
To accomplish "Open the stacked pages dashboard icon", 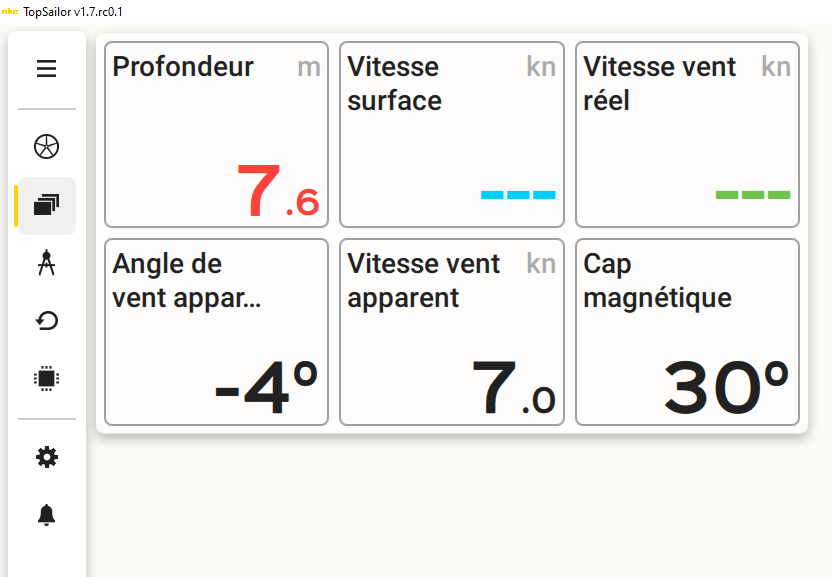I will point(47,205).
